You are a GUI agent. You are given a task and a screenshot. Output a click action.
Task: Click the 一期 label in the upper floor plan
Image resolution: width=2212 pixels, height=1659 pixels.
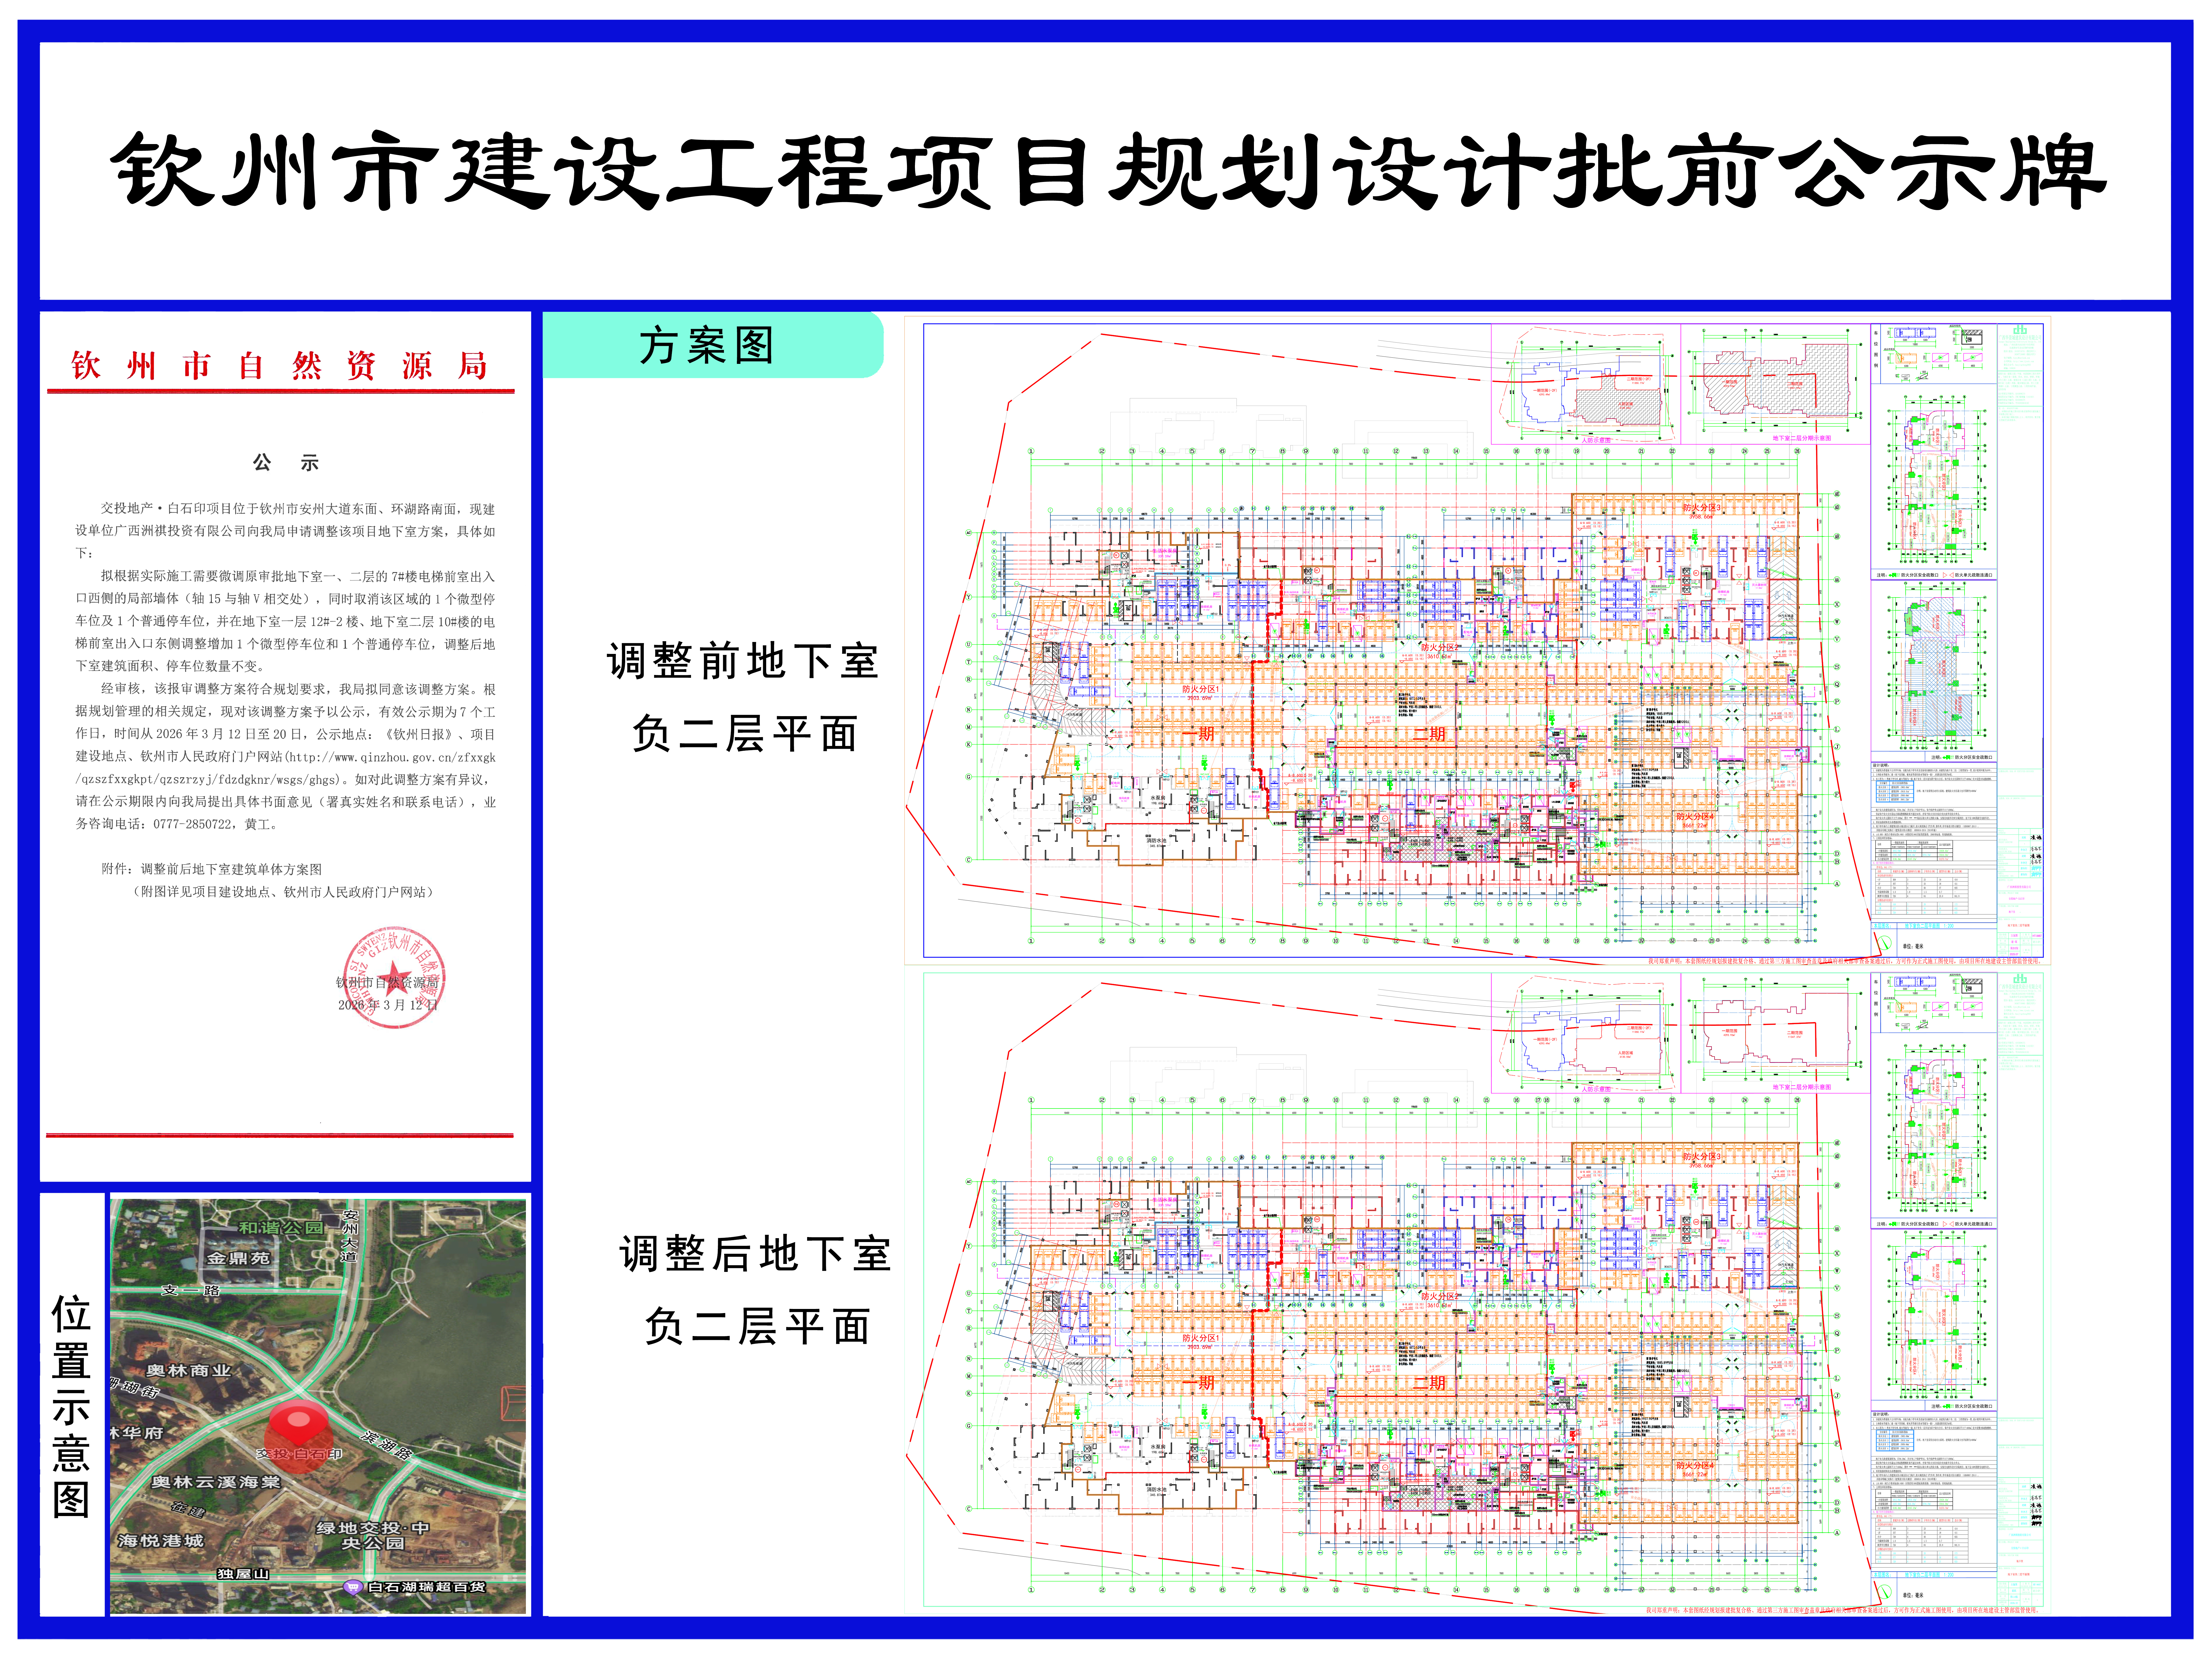coord(1198,734)
